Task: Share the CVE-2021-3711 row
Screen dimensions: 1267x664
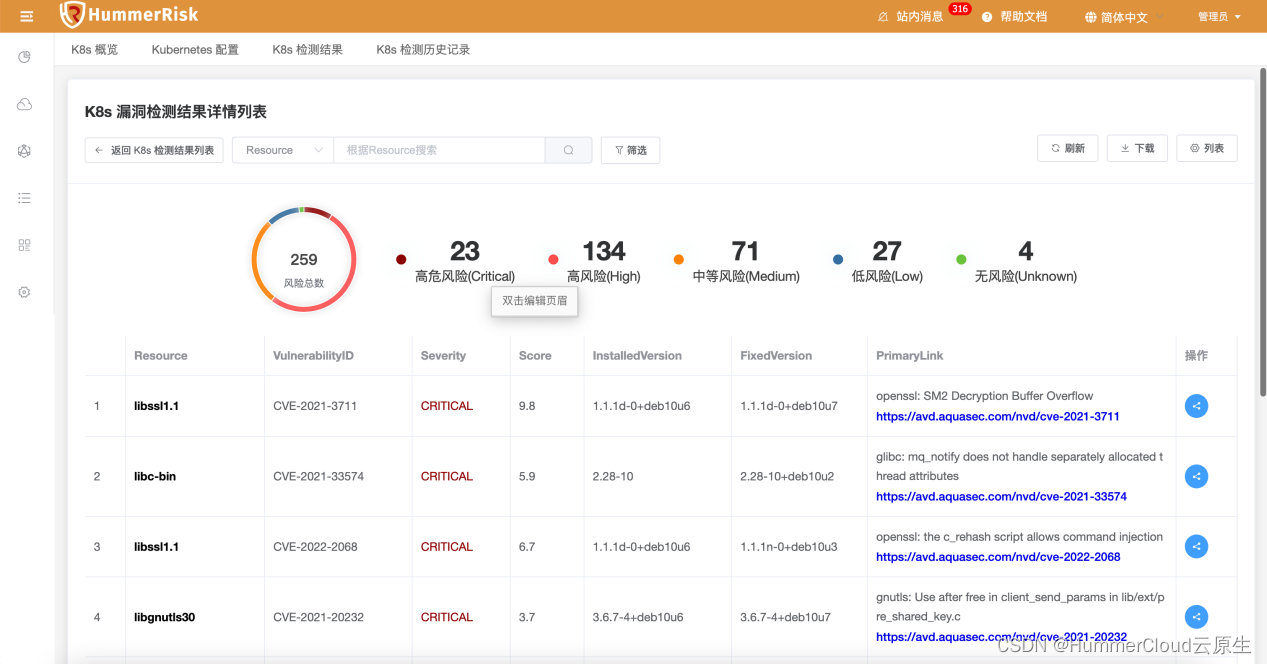Action: coord(1196,406)
